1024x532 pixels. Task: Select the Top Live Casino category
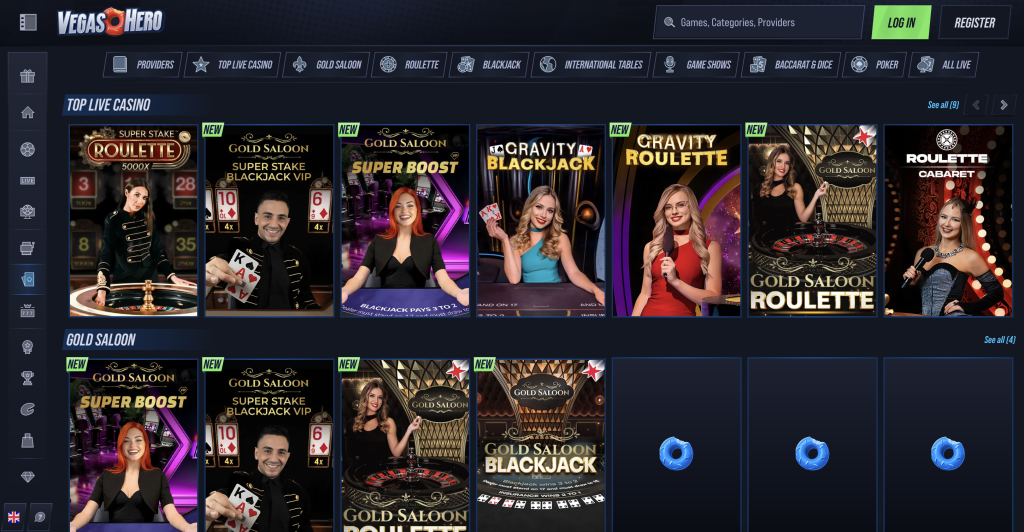tap(233, 65)
